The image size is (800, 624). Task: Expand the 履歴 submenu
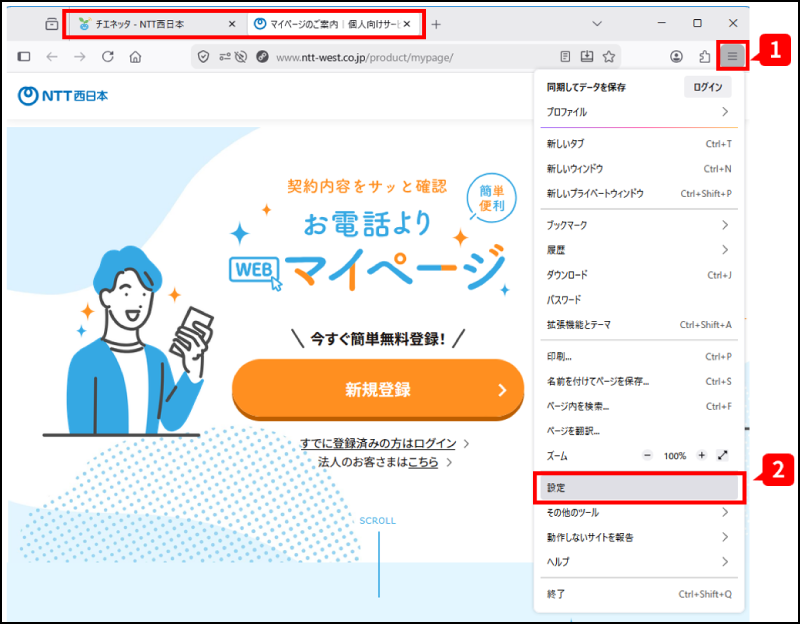click(639, 249)
